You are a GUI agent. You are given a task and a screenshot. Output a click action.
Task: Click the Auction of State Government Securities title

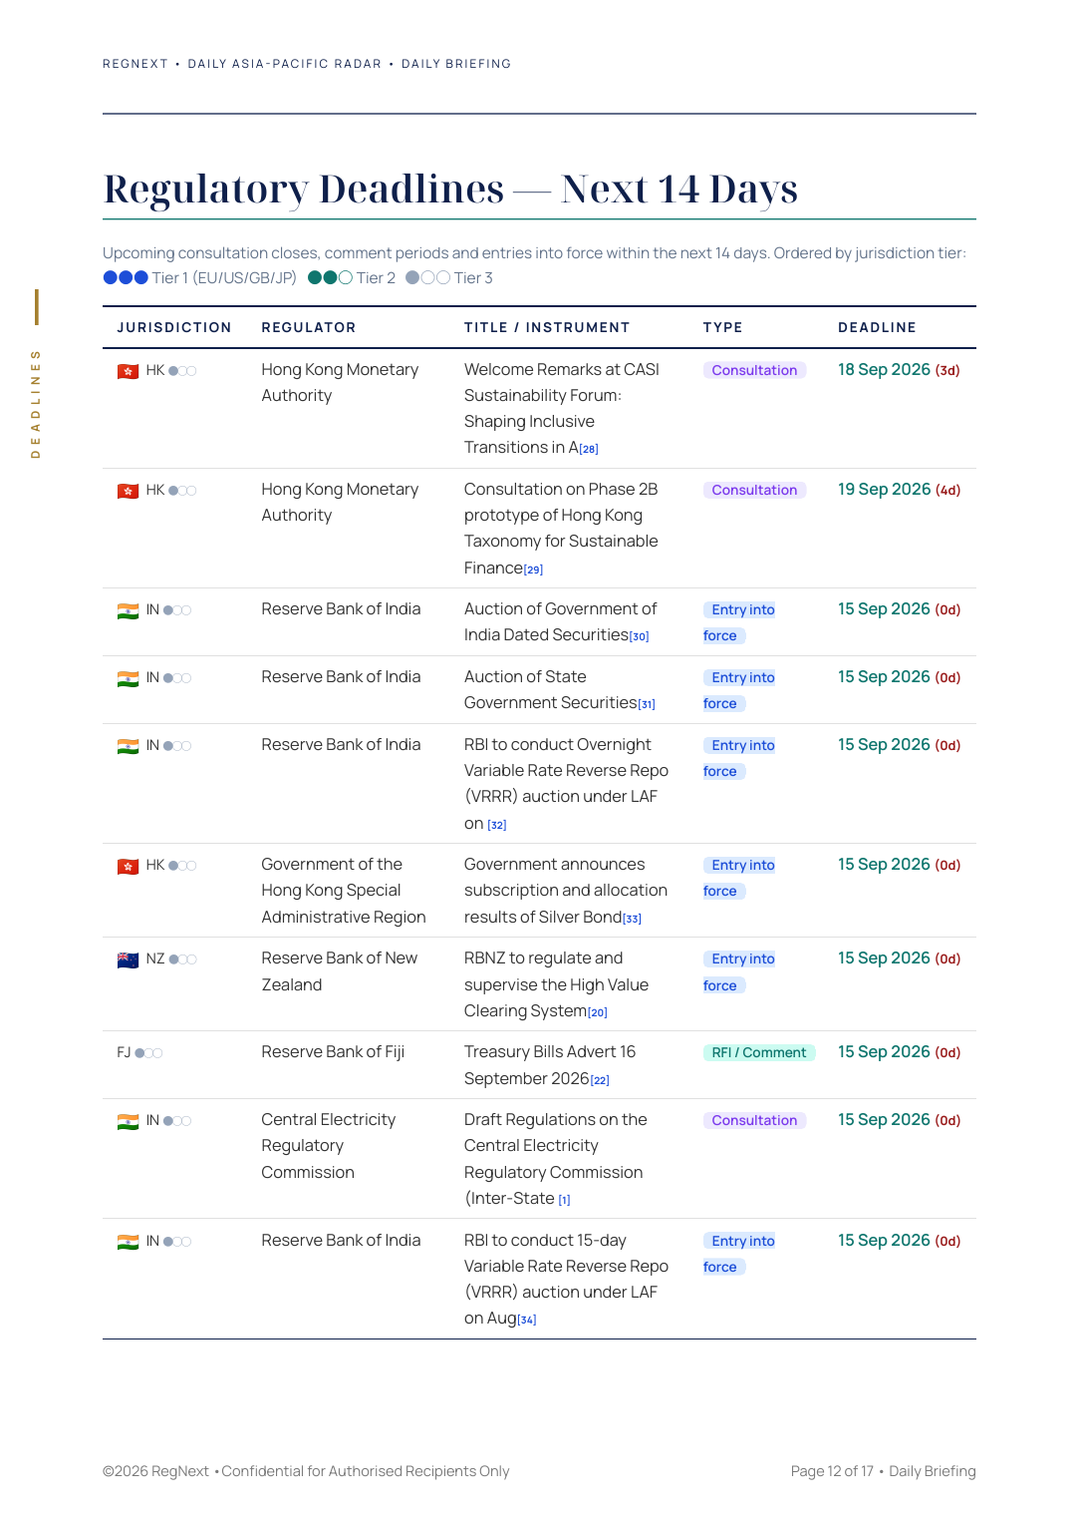(x=551, y=690)
